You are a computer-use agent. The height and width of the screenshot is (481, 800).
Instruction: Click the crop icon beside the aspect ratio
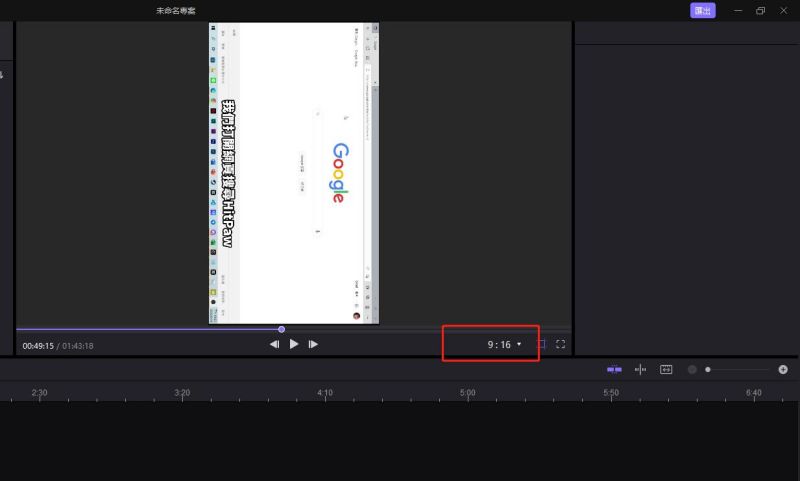click(541, 344)
